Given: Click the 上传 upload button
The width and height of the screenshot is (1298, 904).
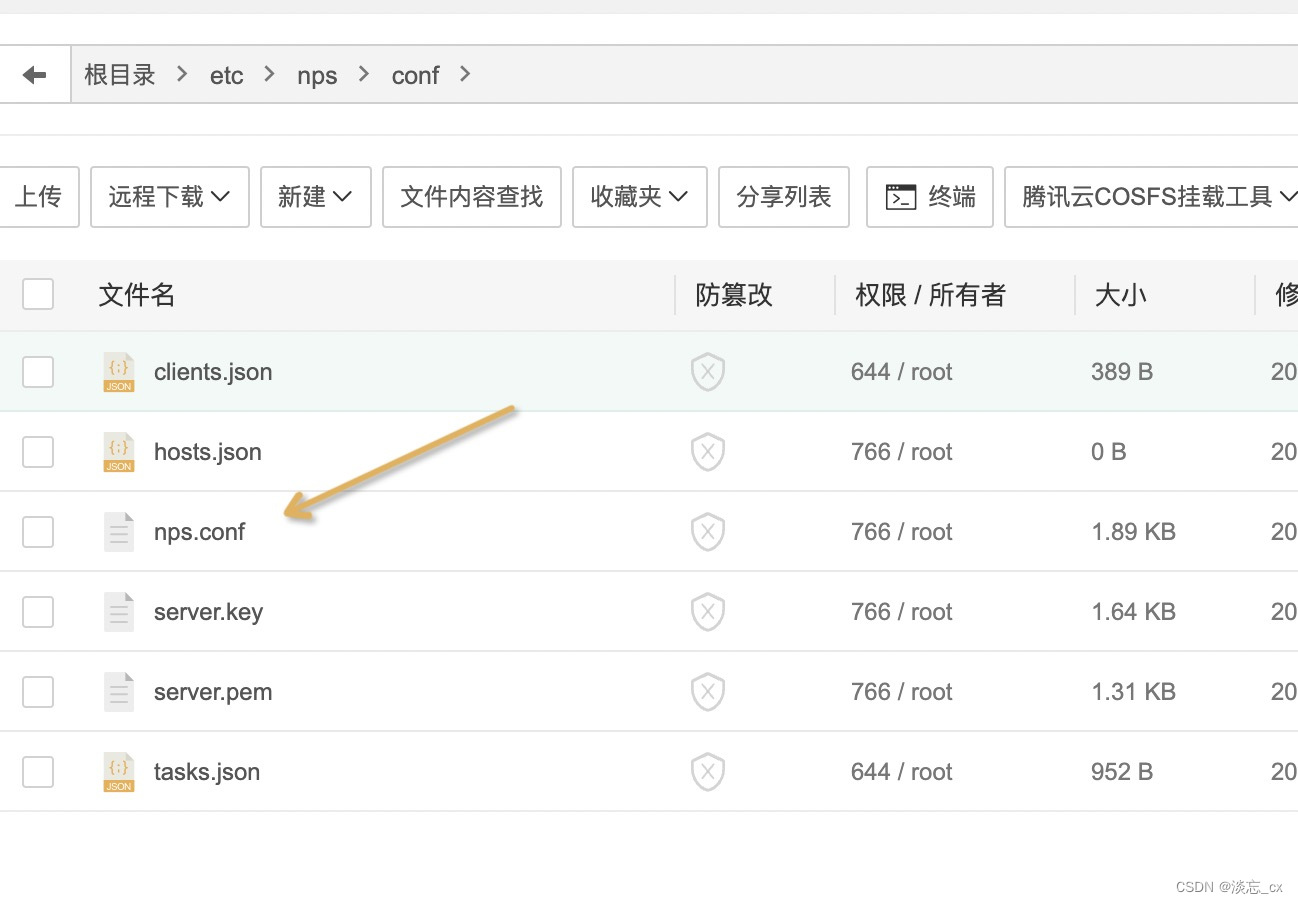Looking at the screenshot, I should (39, 197).
